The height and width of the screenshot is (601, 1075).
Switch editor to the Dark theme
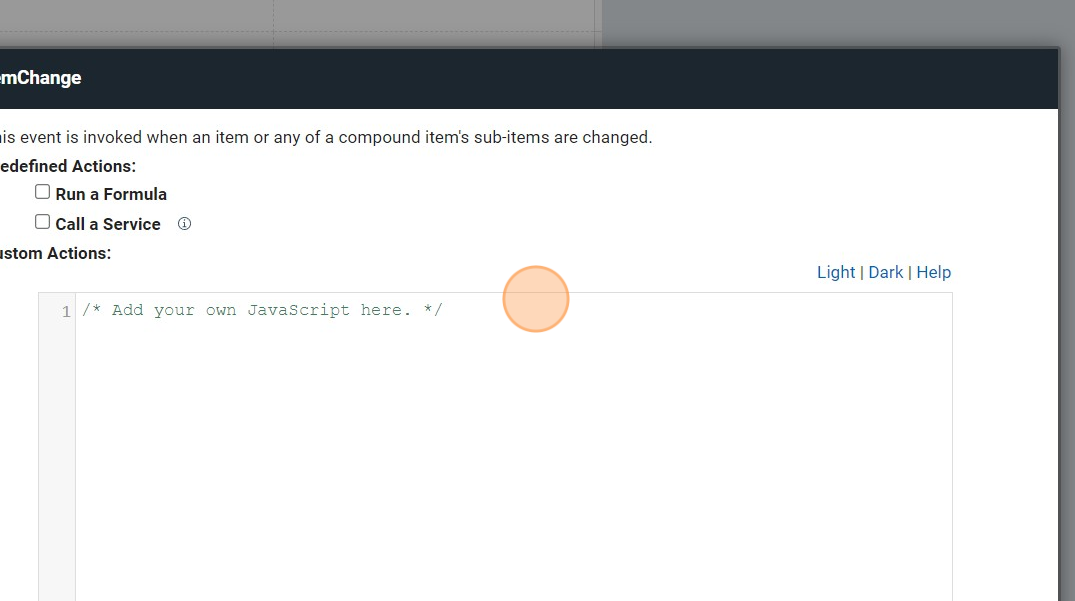tap(886, 272)
